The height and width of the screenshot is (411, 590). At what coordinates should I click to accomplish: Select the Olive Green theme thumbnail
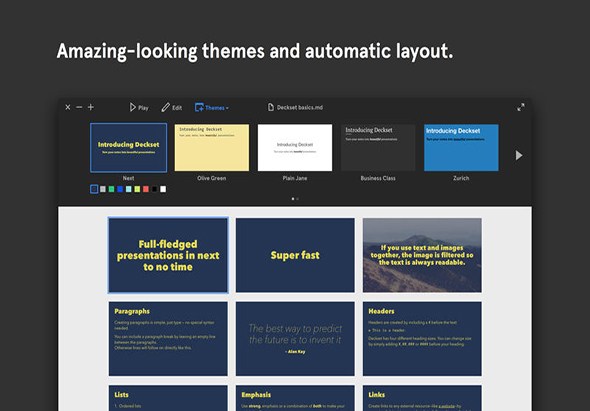[x=212, y=148]
